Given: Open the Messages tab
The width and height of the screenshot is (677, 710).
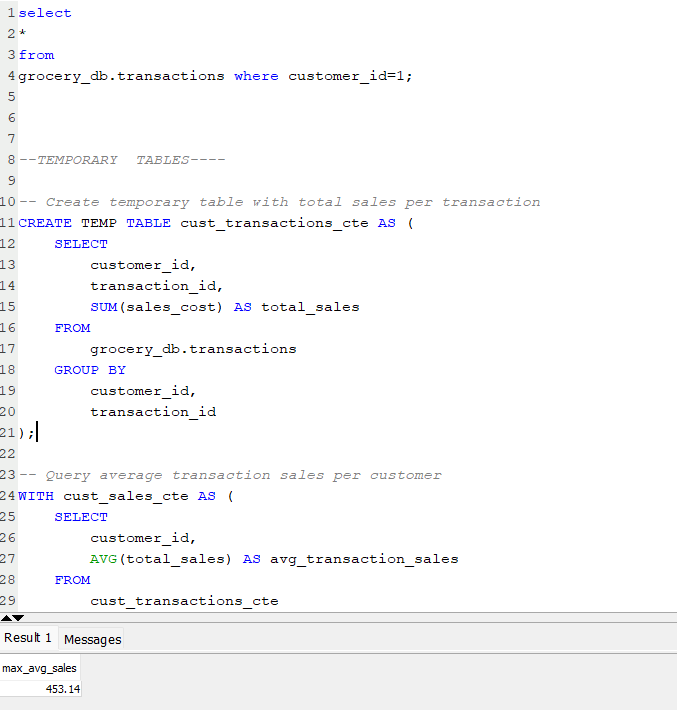Looking at the screenshot, I should tap(92, 639).
